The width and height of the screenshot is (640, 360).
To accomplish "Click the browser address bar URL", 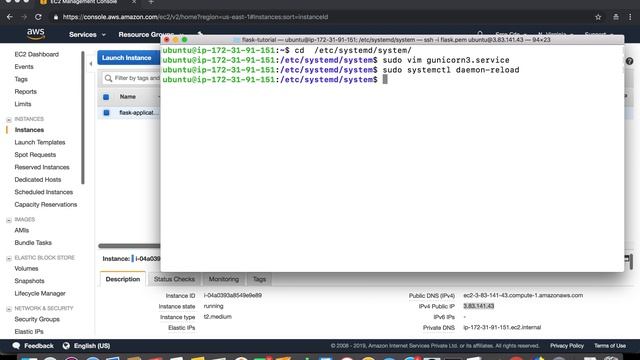I will point(195,17).
